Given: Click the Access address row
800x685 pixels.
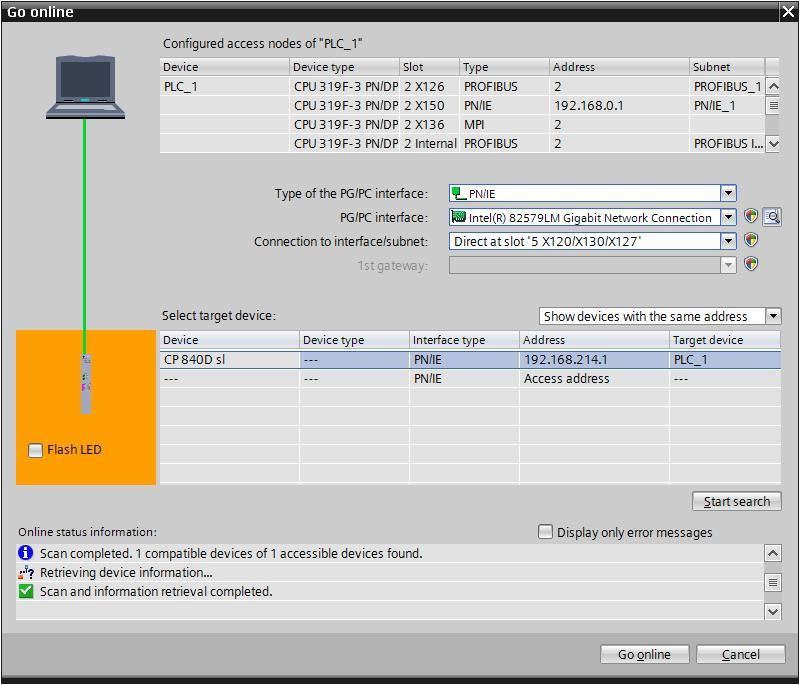Looking at the screenshot, I should 470,378.
